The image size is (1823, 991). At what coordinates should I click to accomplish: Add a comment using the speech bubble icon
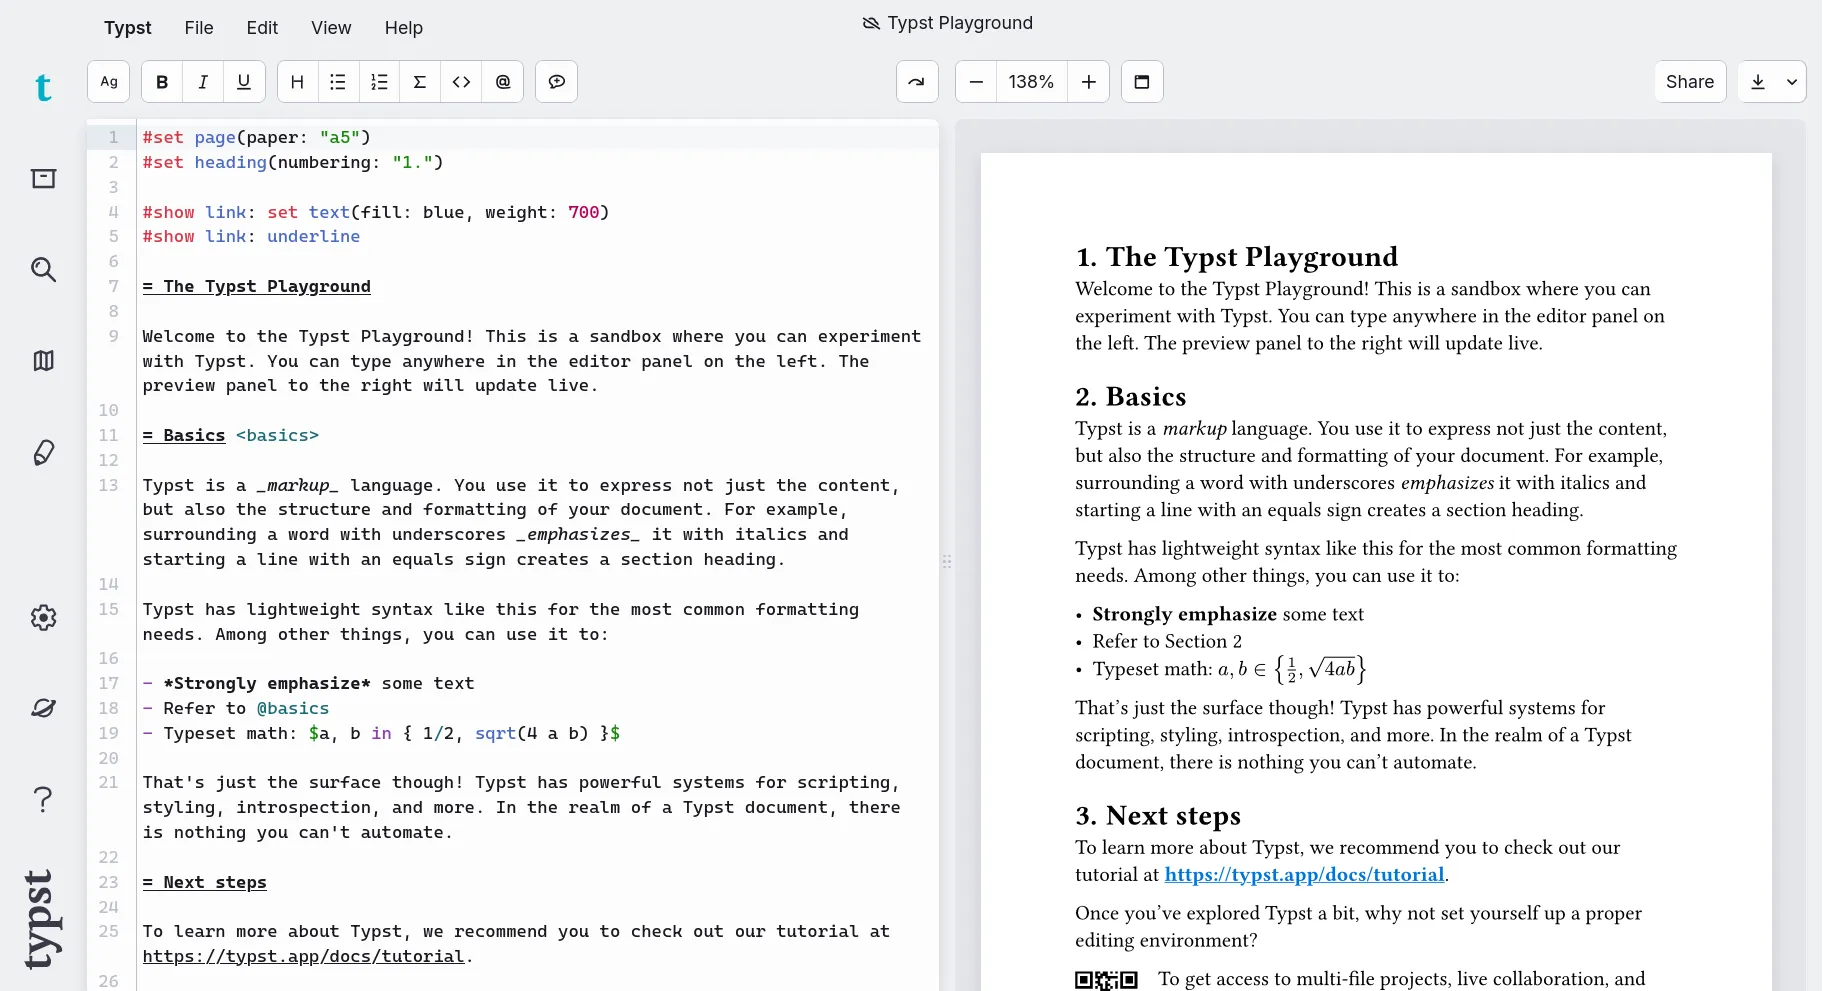(557, 82)
